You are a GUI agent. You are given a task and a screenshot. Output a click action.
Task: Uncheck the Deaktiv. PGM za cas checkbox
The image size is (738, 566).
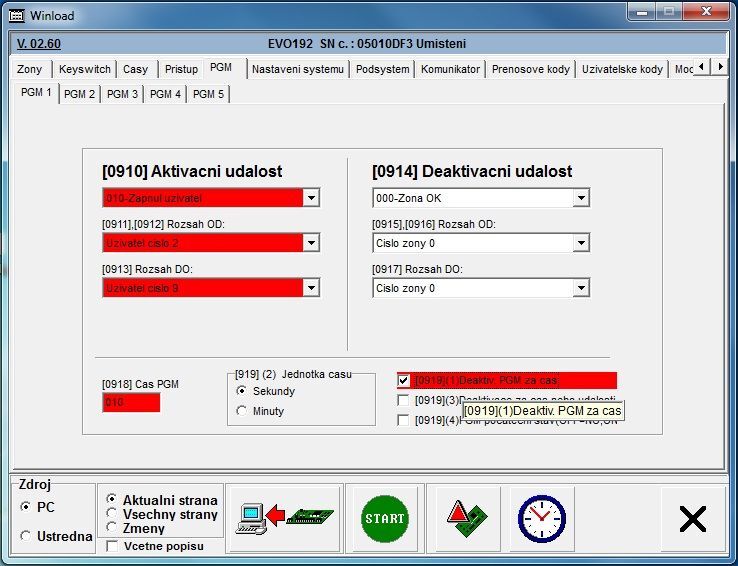tap(404, 381)
